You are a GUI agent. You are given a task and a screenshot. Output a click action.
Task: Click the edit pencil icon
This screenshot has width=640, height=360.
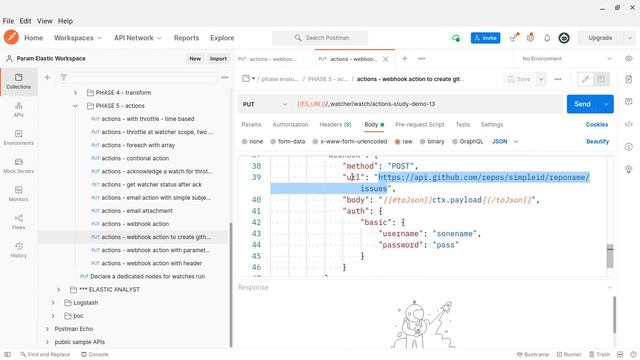point(585,79)
